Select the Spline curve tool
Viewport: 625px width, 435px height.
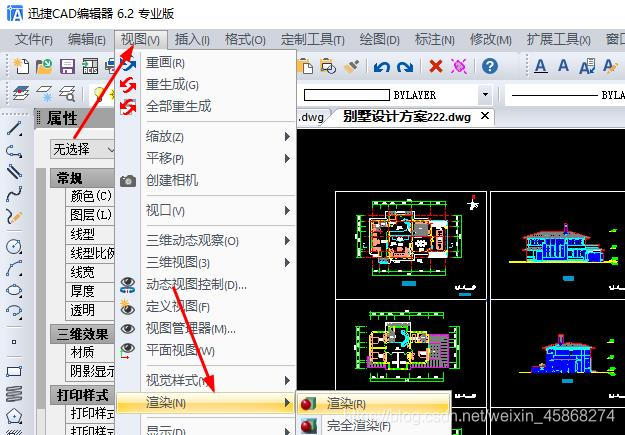(14, 194)
